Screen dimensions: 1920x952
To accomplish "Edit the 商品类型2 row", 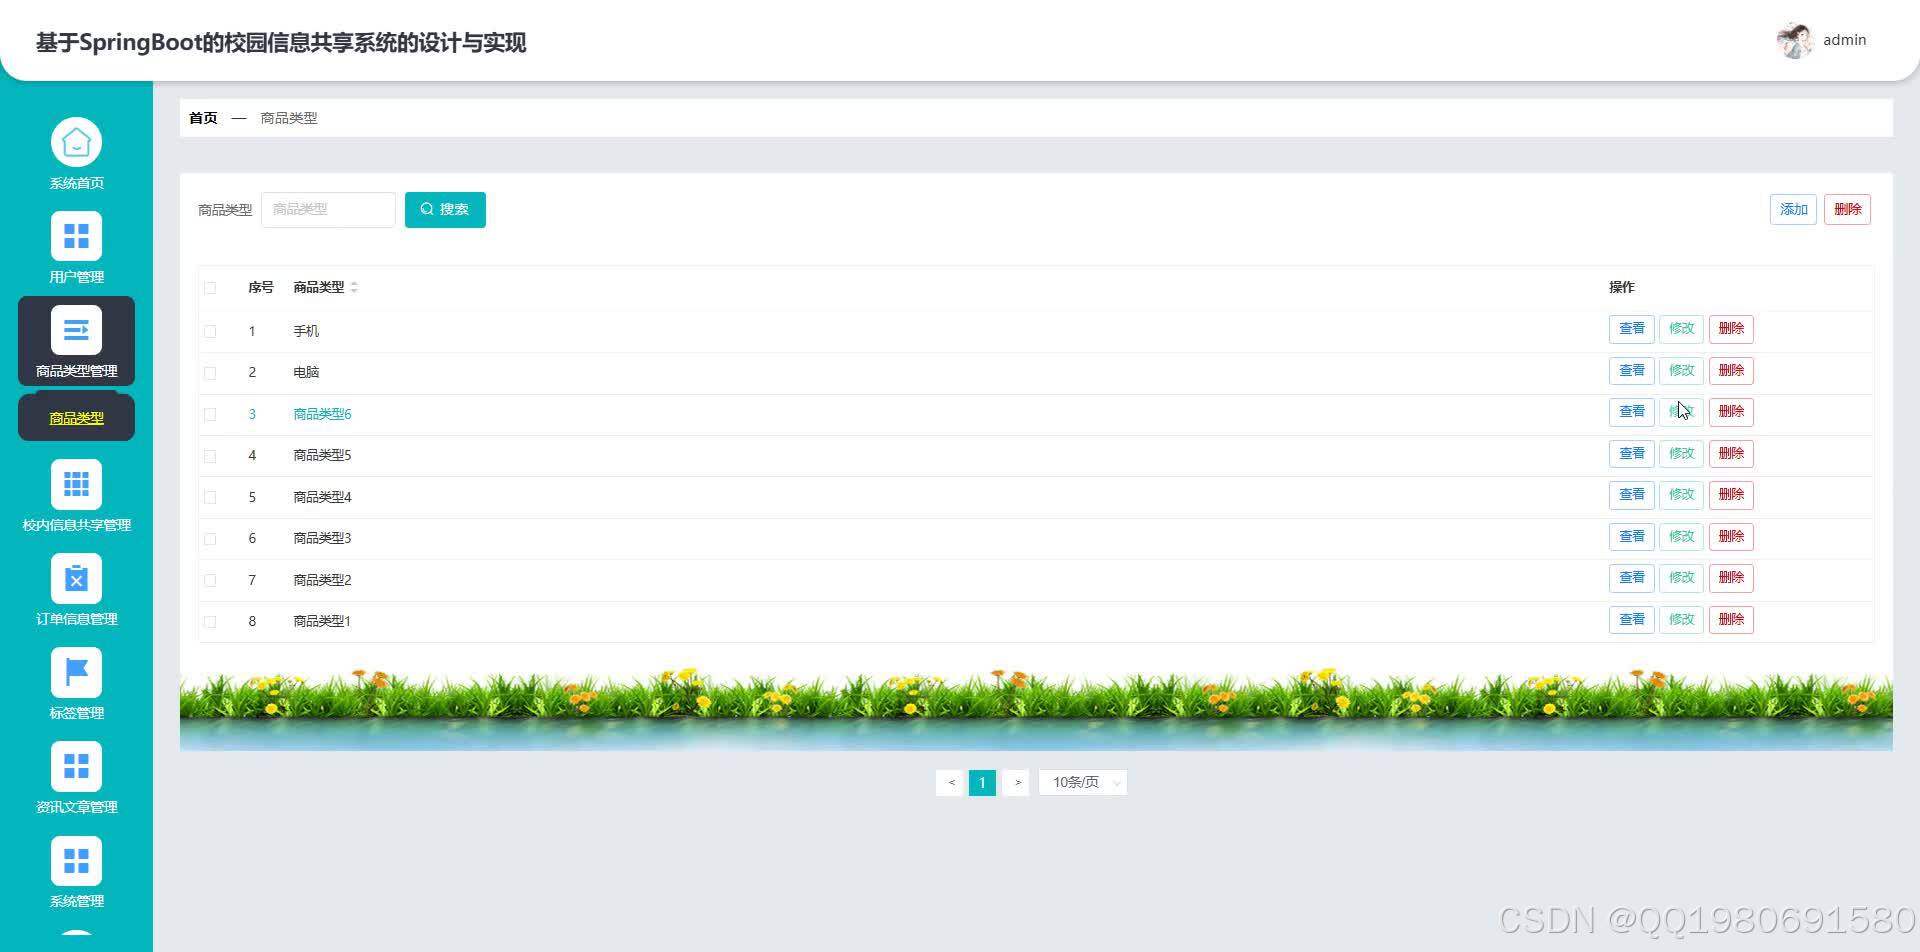I will pyautogui.click(x=1681, y=578).
